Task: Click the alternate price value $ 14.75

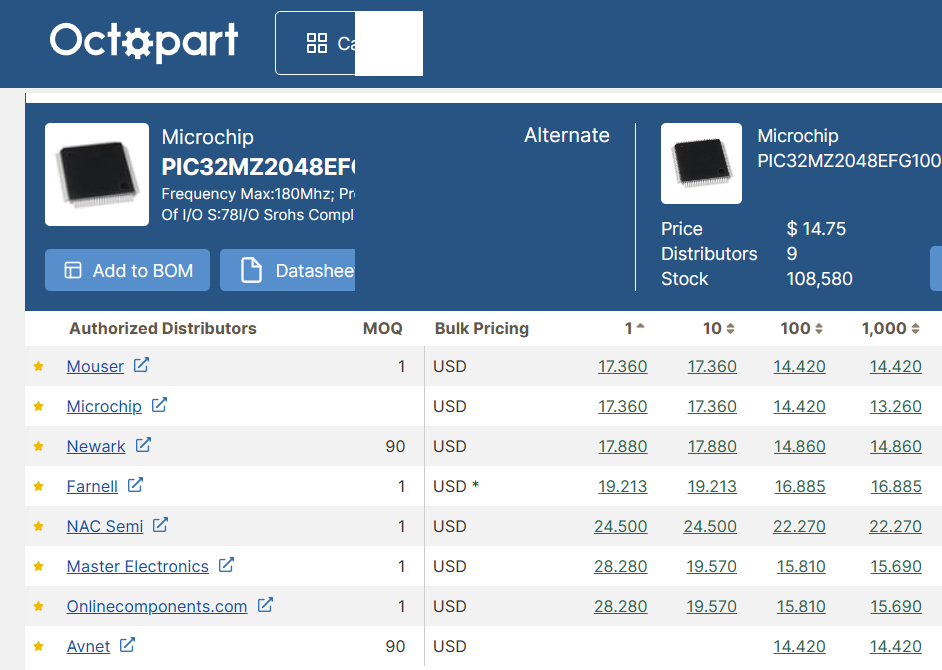Action: [816, 229]
